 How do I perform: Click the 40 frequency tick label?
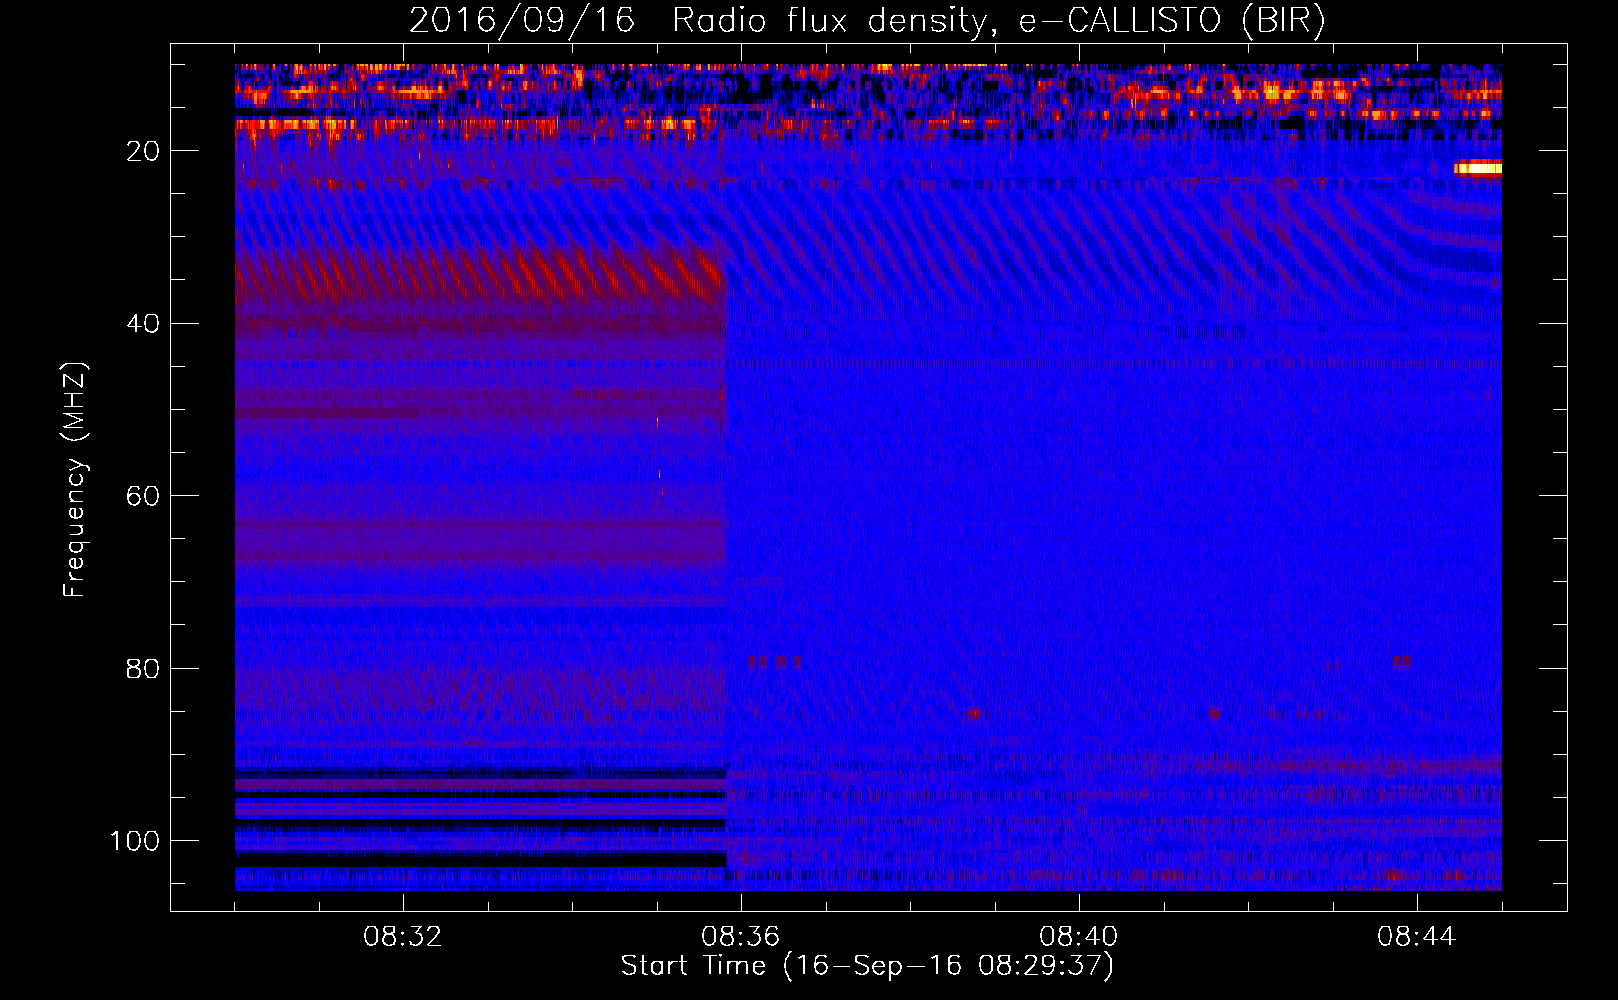tap(144, 324)
